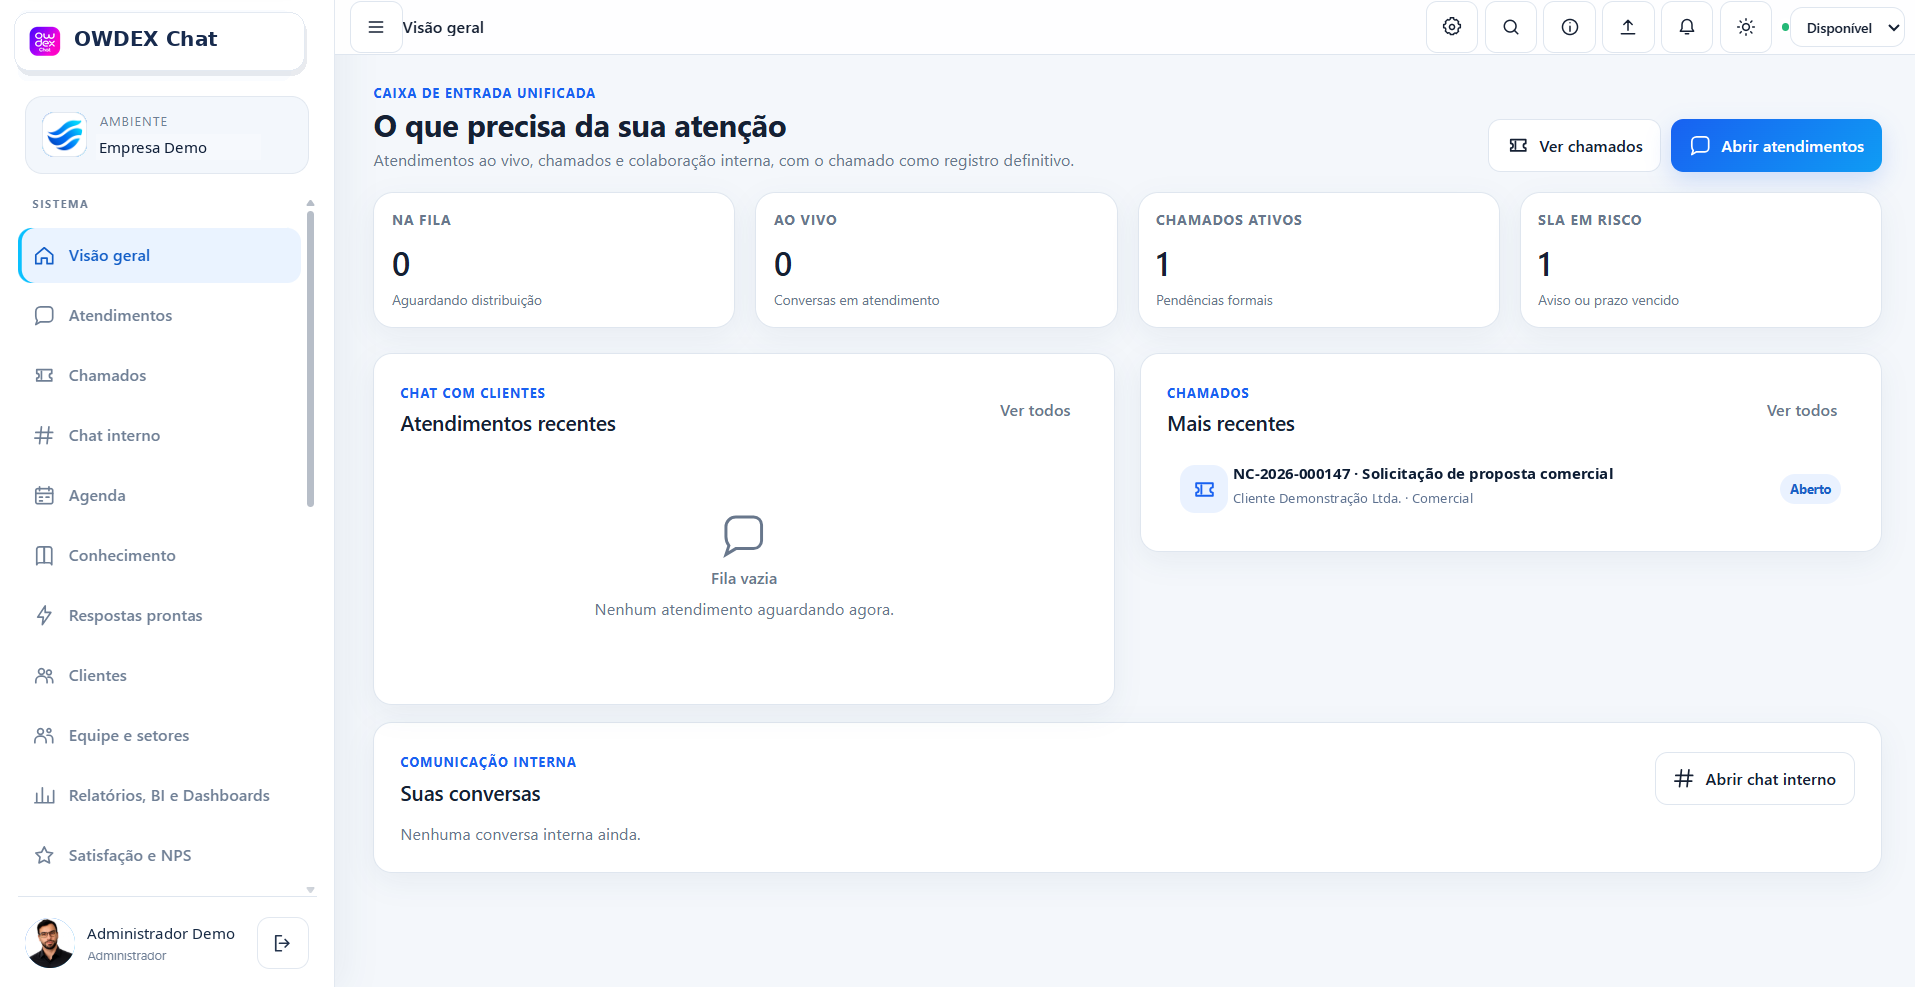Open Agenda in the sidebar
The width and height of the screenshot is (1915, 987).
pos(160,496)
